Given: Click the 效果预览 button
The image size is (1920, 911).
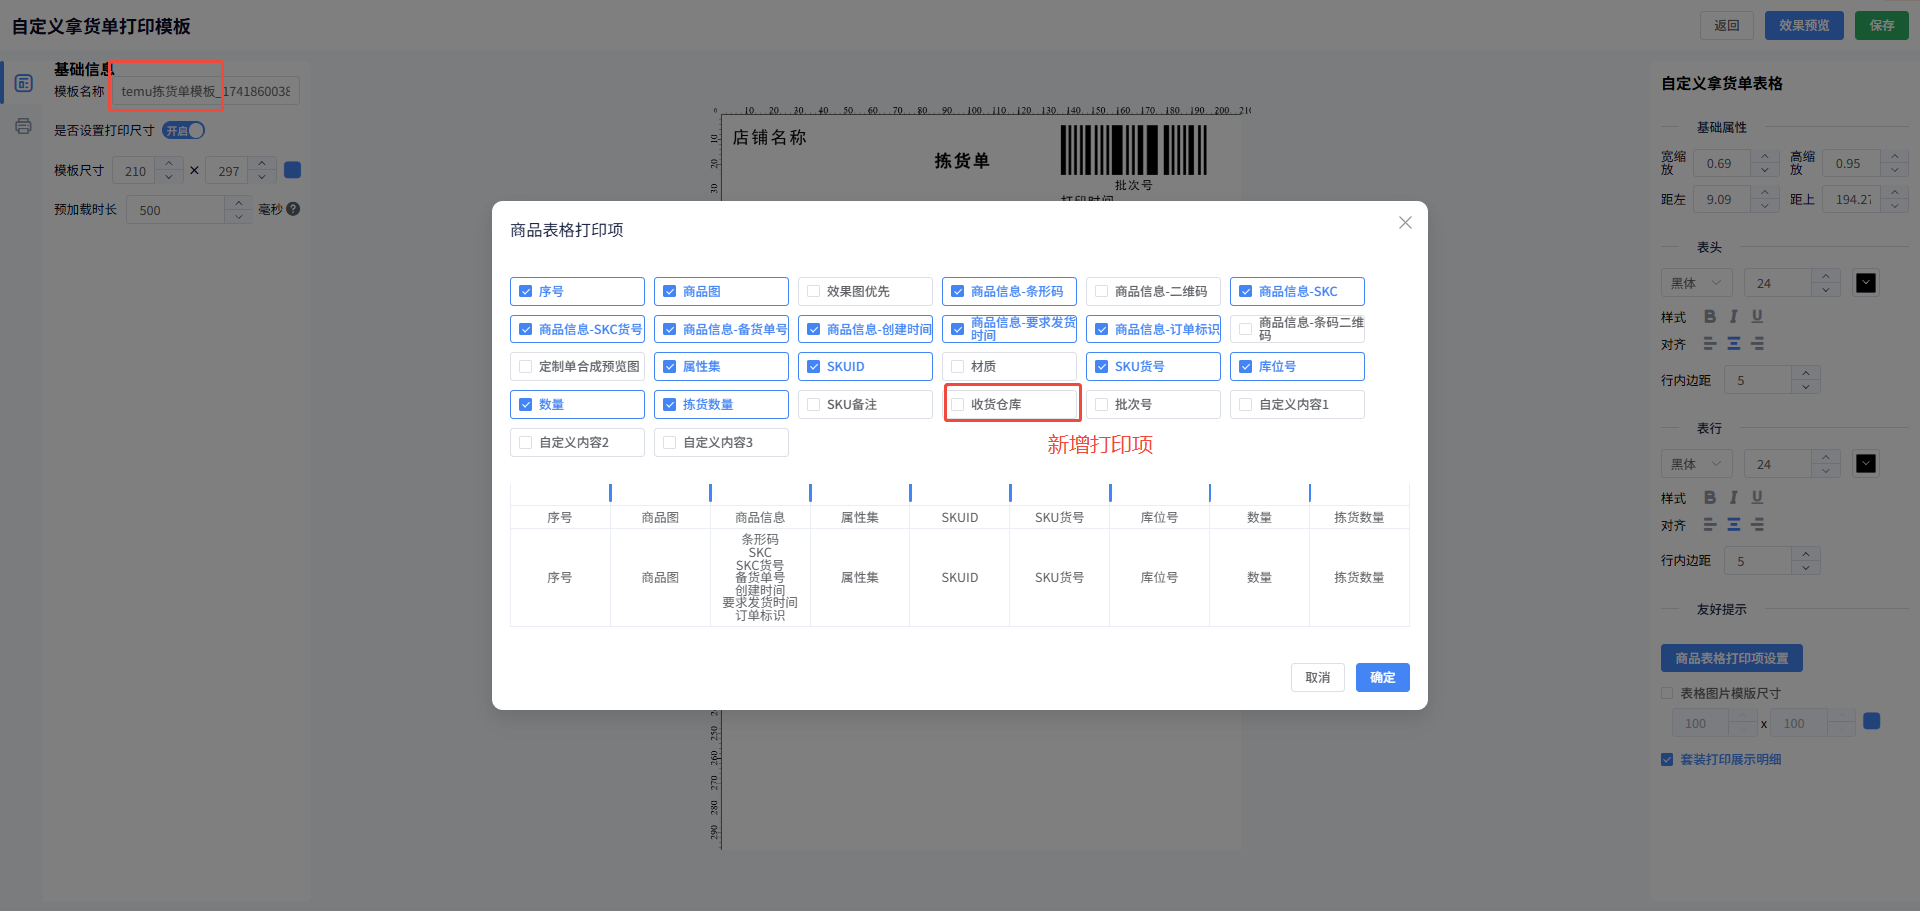Looking at the screenshot, I should point(1804,25).
